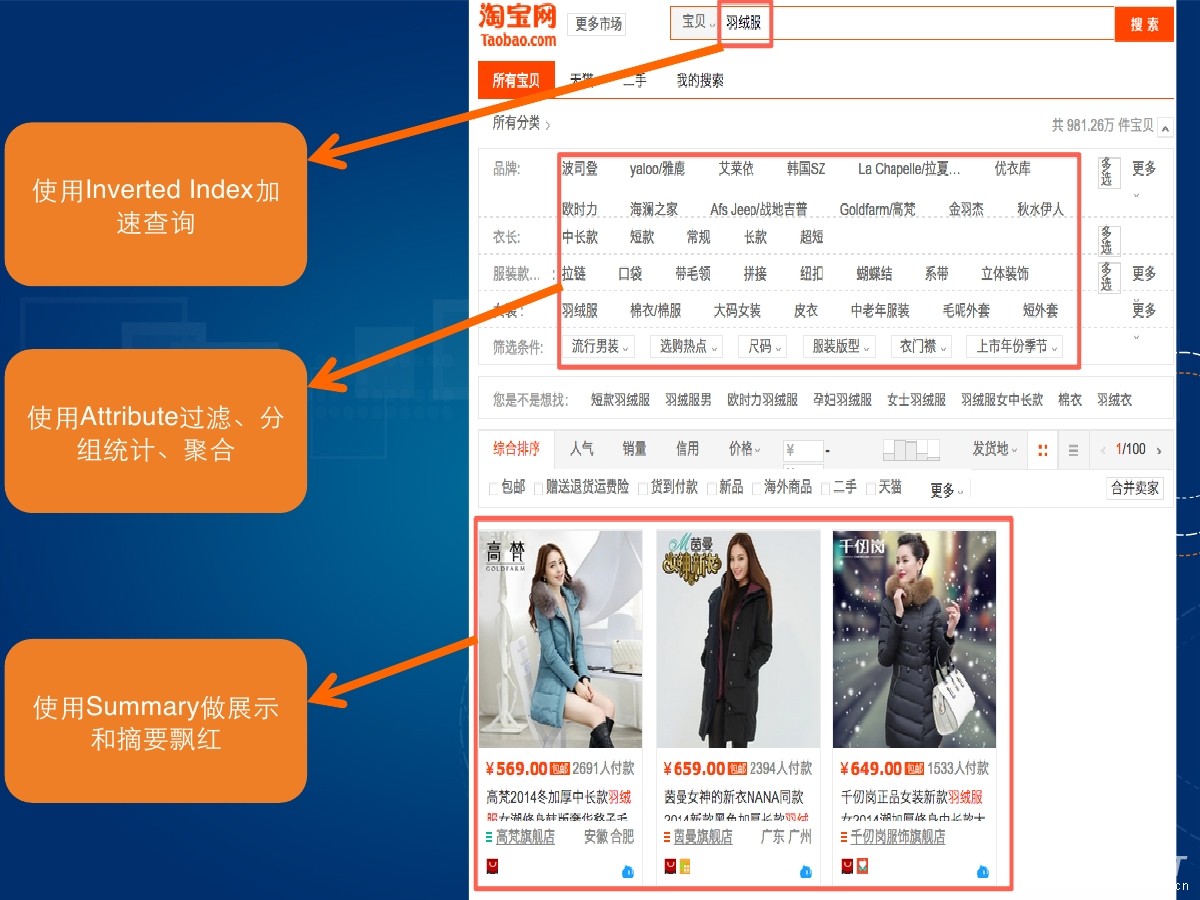
Task: Enable the 货到付款 checkbox
Action: tap(643, 489)
